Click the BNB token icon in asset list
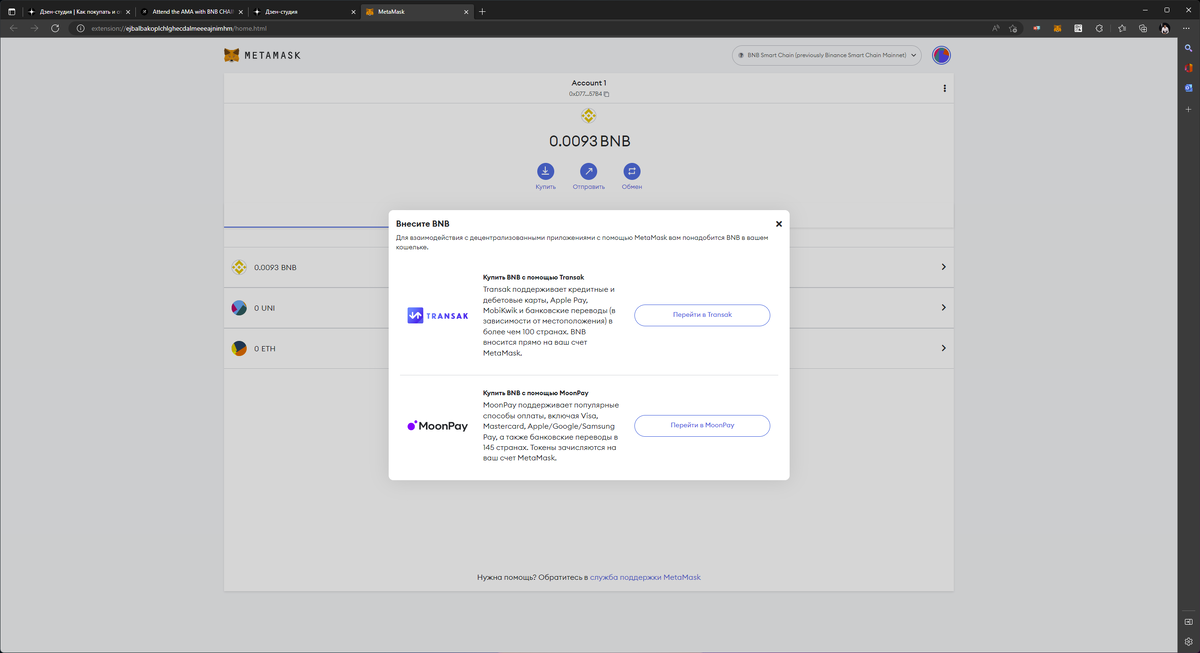This screenshot has width=1200, height=653. tap(239, 267)
